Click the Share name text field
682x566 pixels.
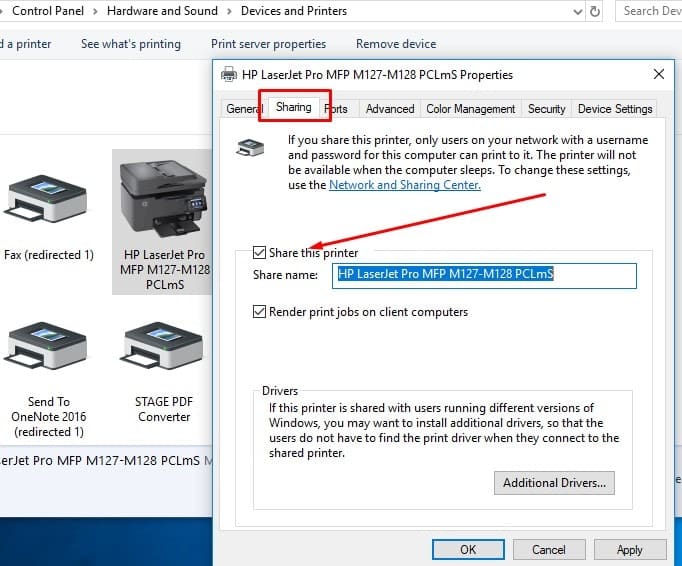[485, 275]
